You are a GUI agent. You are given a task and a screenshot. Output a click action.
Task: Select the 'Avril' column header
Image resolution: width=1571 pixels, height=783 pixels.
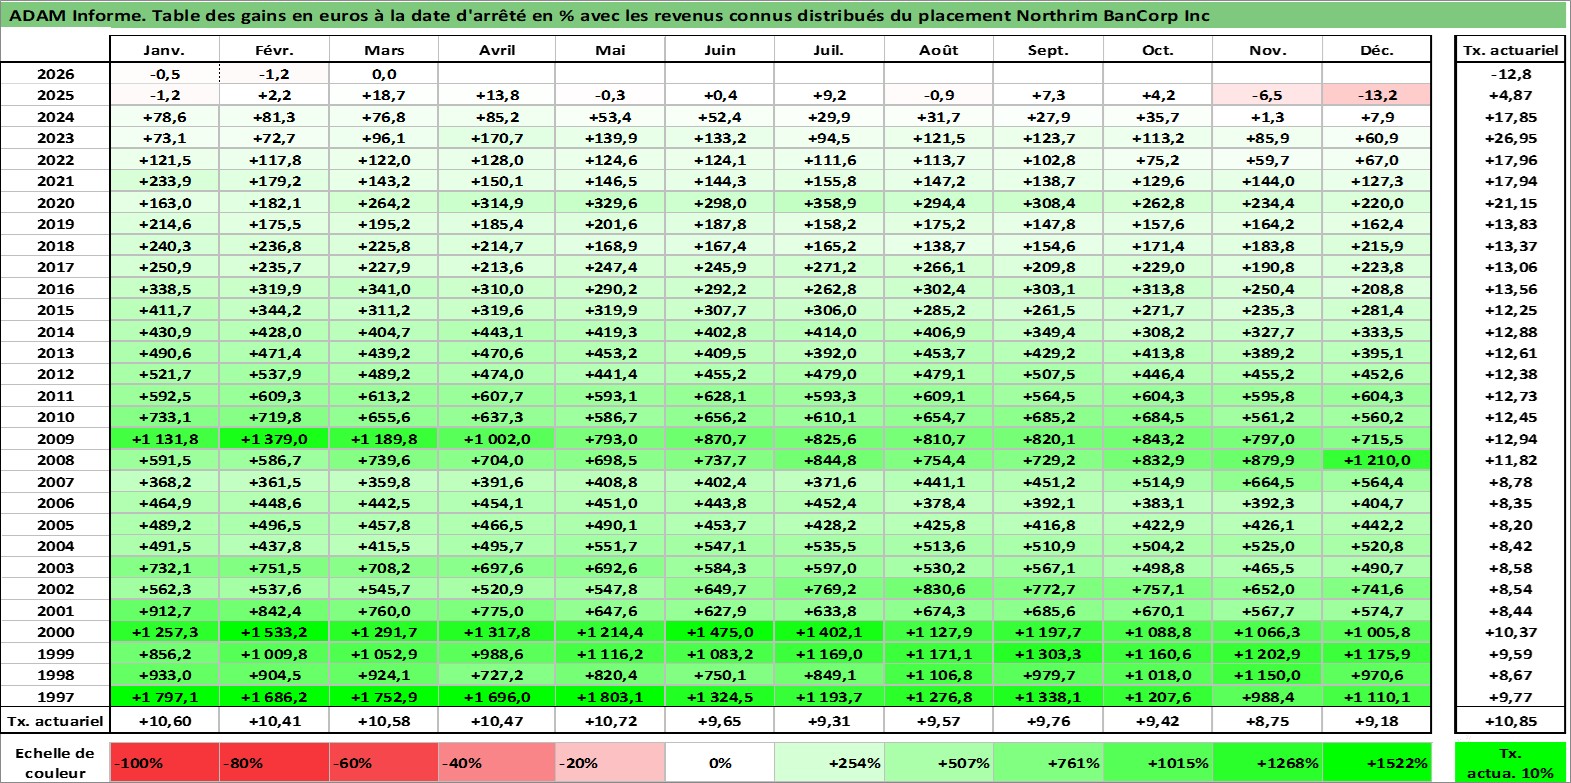pos(497,50)
